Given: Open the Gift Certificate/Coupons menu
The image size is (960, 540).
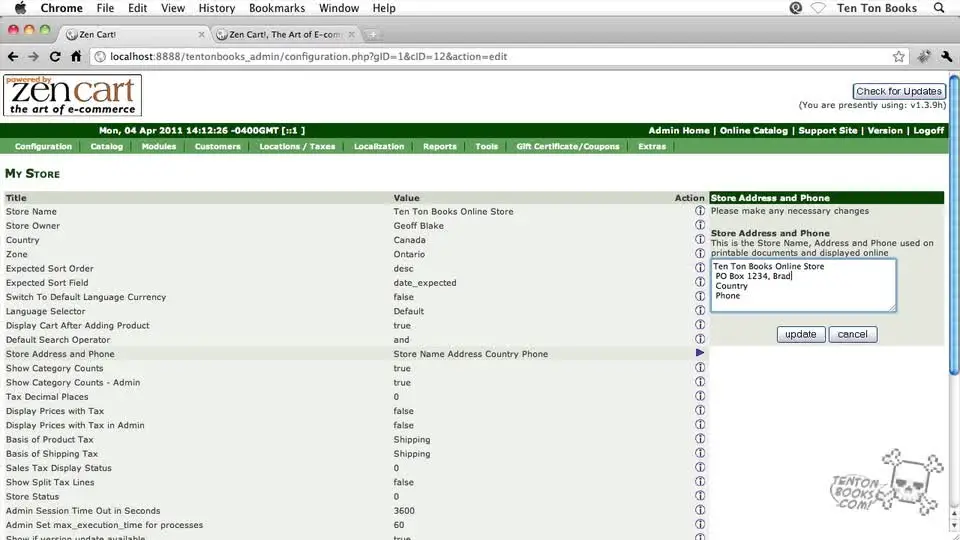Looking at the screenshot, I should 568,146.
